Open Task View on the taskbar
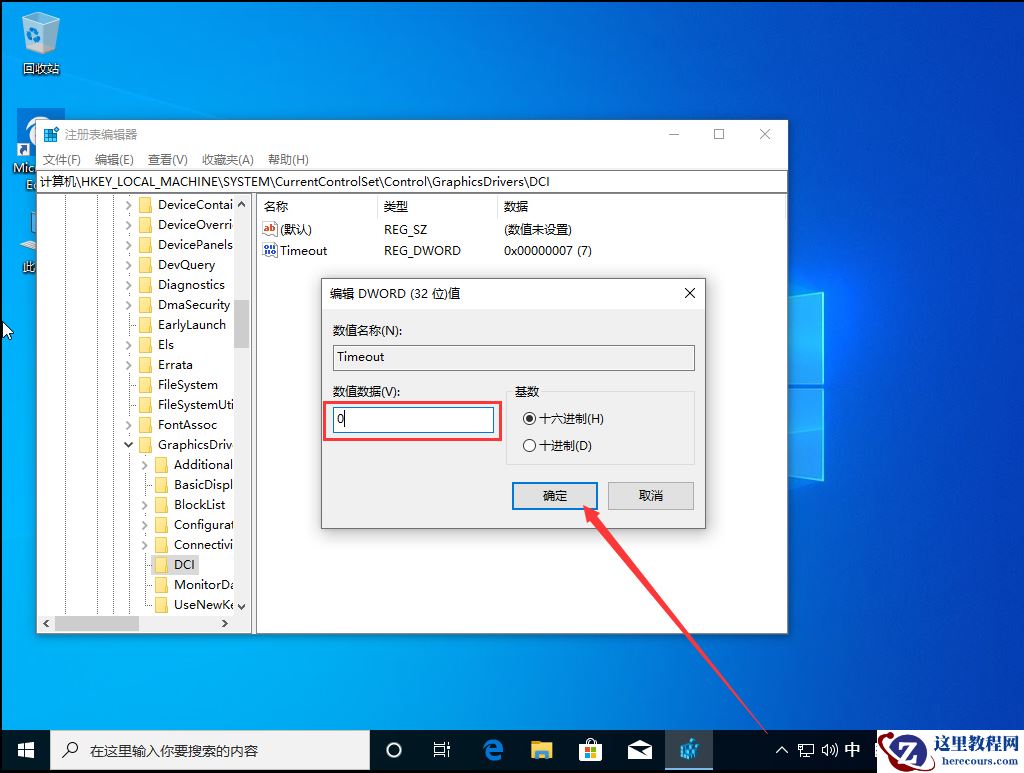The image size is (1024, 773). pos(442,749)
